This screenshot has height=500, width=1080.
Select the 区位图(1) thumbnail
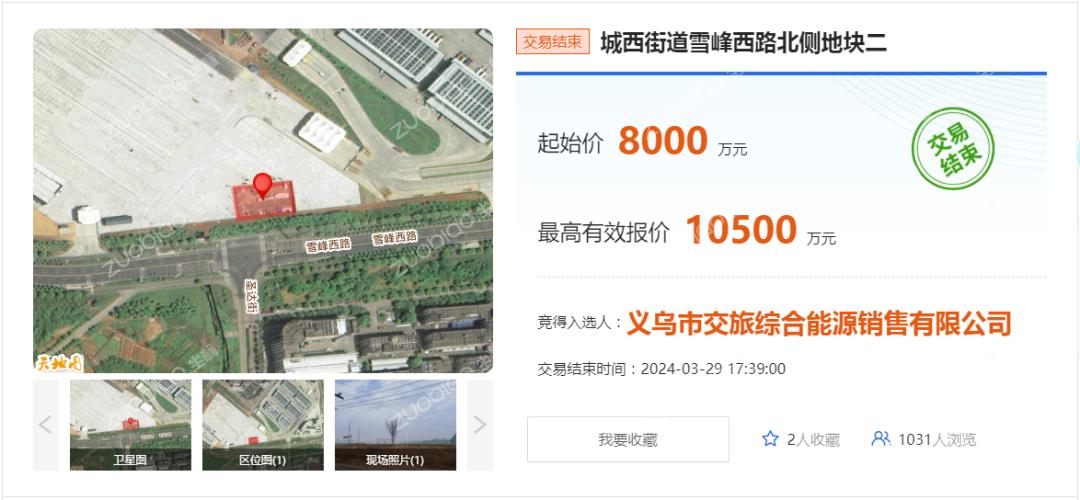[262, 425]
